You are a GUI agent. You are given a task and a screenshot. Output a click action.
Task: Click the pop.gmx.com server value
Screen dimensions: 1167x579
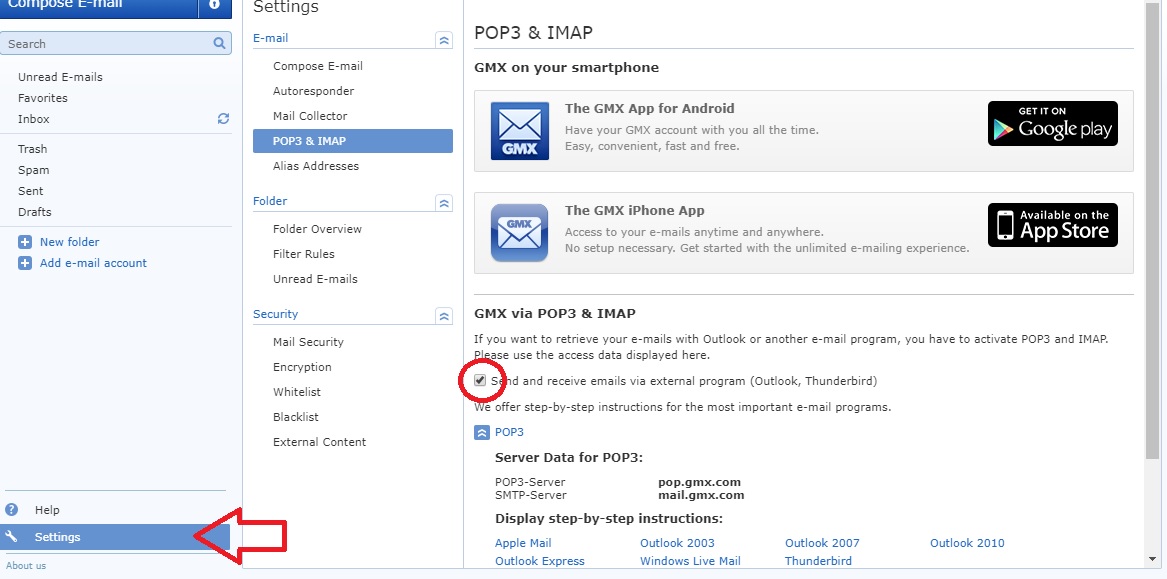click(700, 482)
